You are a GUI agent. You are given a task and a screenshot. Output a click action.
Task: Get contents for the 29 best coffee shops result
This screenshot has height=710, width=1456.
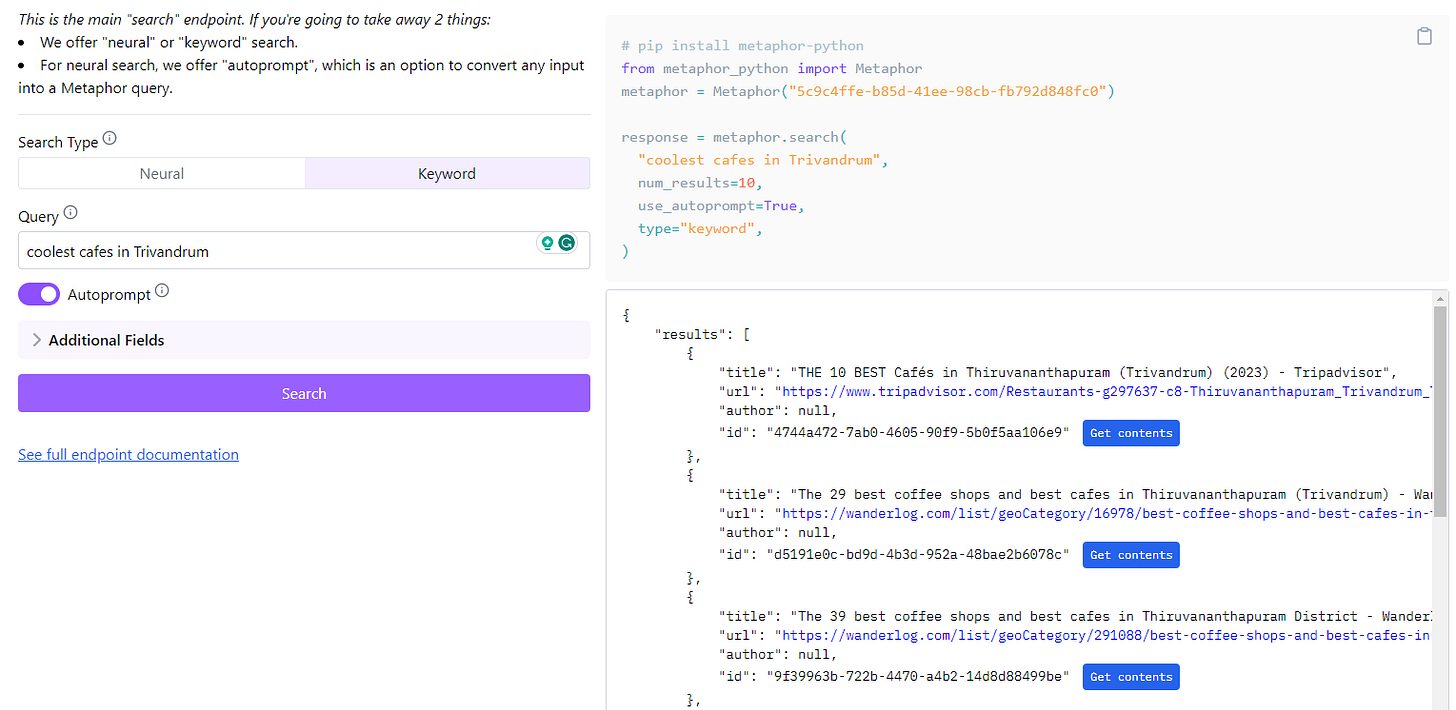1131,555
